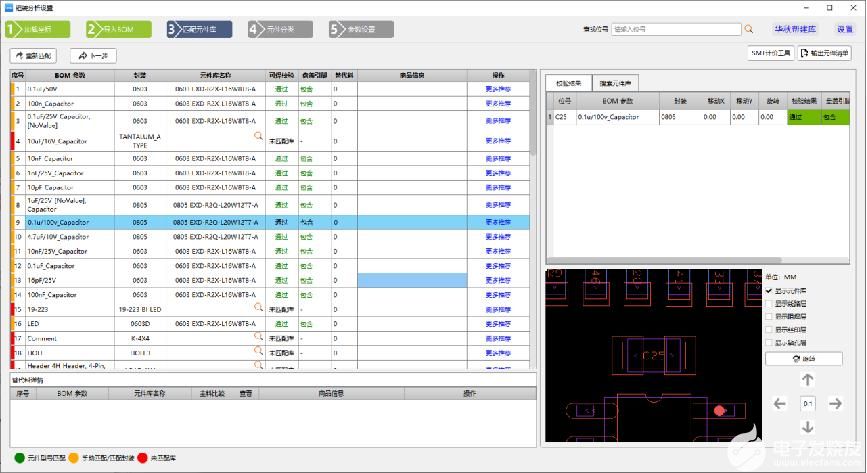Image resolution: width=867 pixels, height=473 pixels.
Task: Click the package column header in BOM table
Action: [x=140, y=75]
